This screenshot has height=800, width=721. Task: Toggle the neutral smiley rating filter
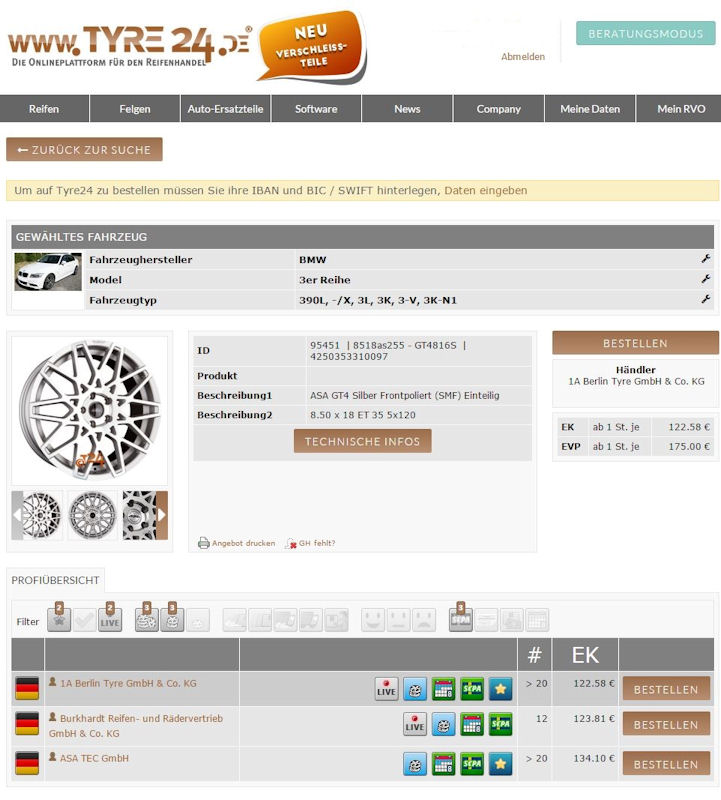[x=399, y=620]
